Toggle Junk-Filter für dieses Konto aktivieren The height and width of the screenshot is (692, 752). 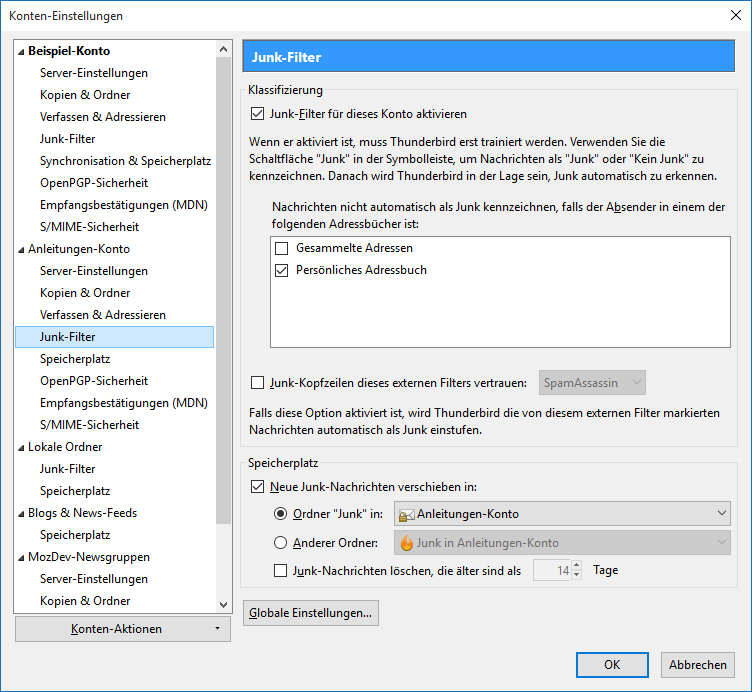tap(258, 114)
